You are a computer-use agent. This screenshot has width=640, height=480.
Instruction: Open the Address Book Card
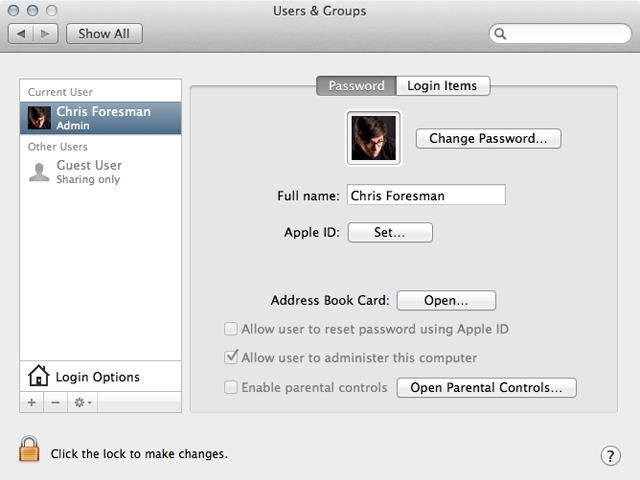tap(446, 300)
